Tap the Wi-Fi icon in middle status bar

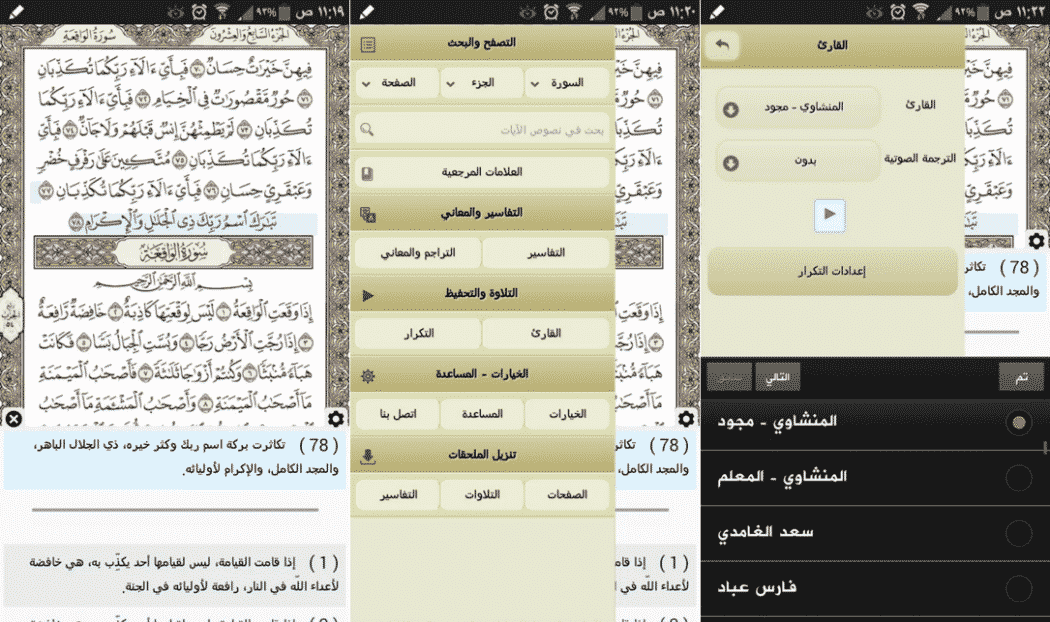pos(574,11)
